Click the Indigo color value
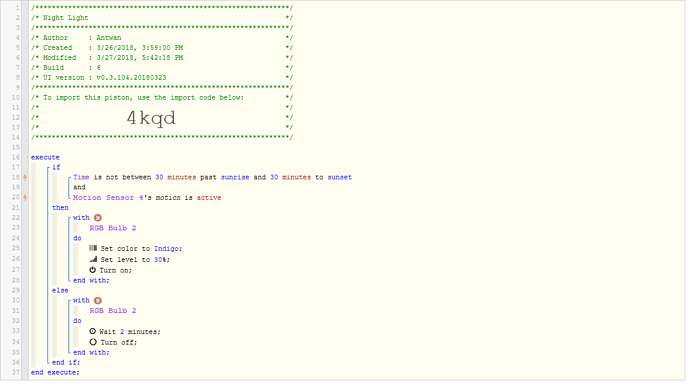 (x=166, y=249)
